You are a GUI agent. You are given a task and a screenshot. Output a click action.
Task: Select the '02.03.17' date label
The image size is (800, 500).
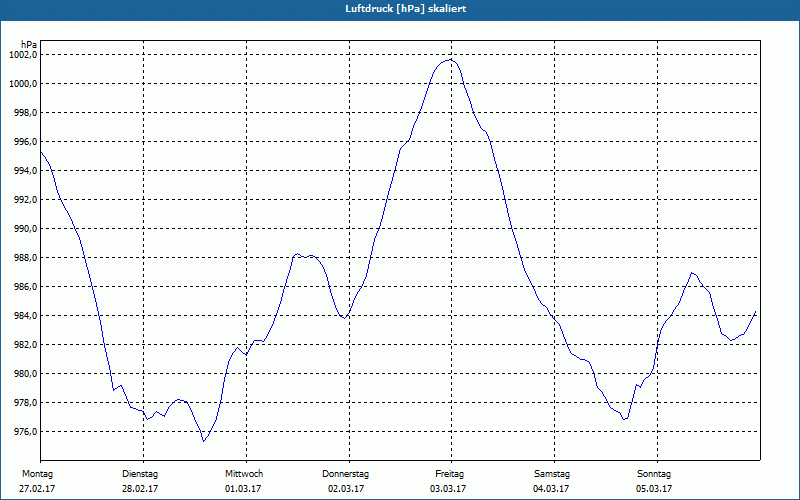tap(346, 489)
